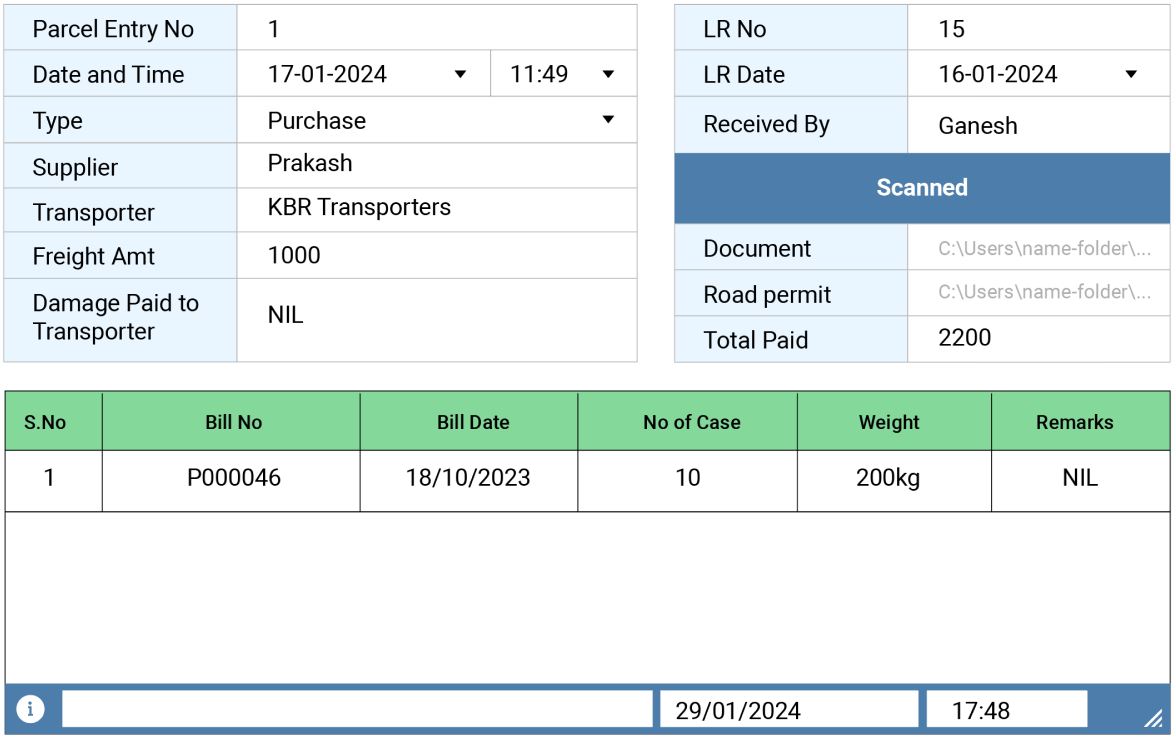Click the Weight column header

coord(889,421)
